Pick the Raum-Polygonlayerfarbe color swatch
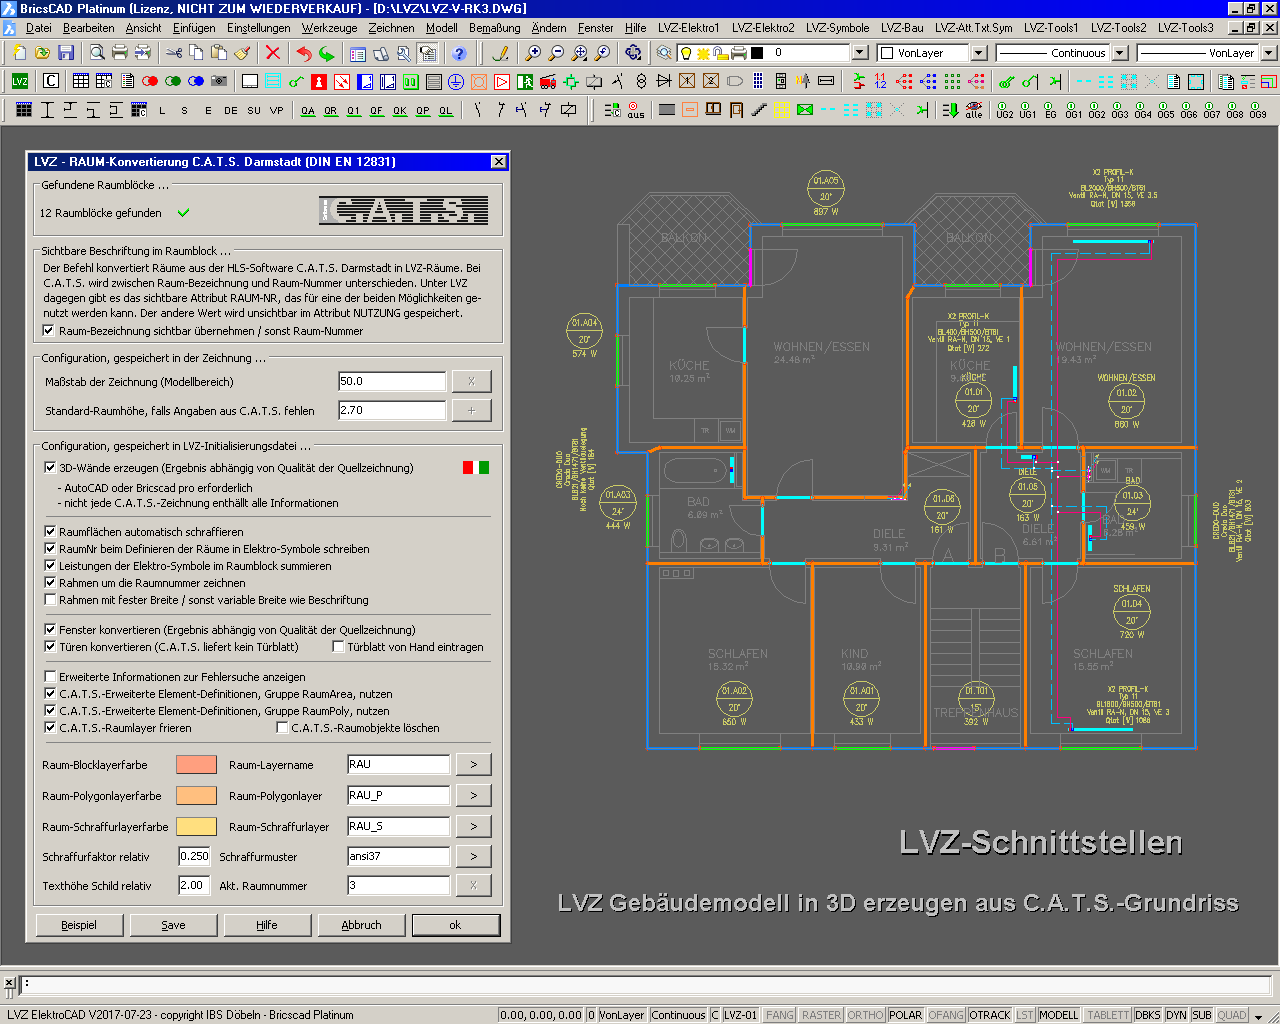 click(196, 796)
